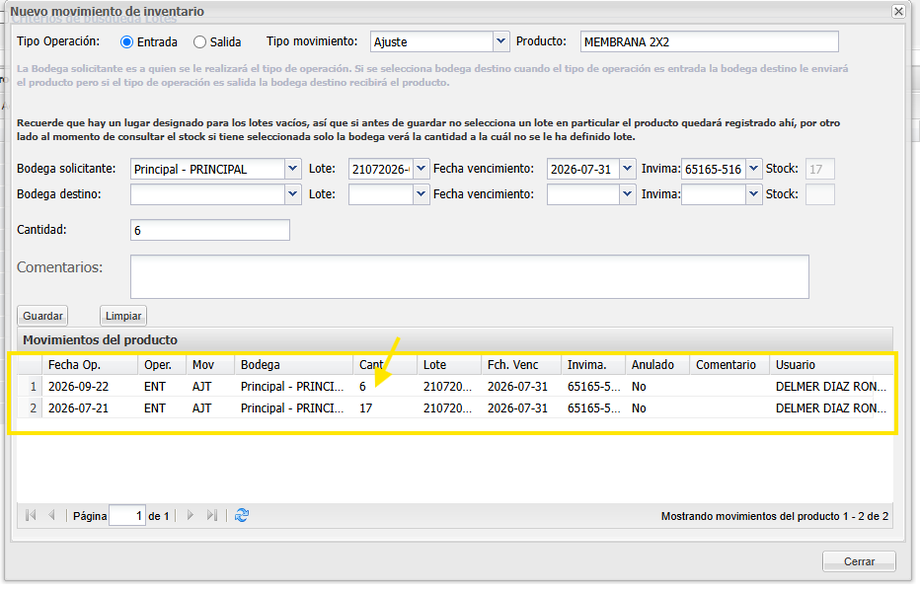This screenshot has width=920, height=592.
Task: Jump to last page of movements
Action: [x=212, y=515]
